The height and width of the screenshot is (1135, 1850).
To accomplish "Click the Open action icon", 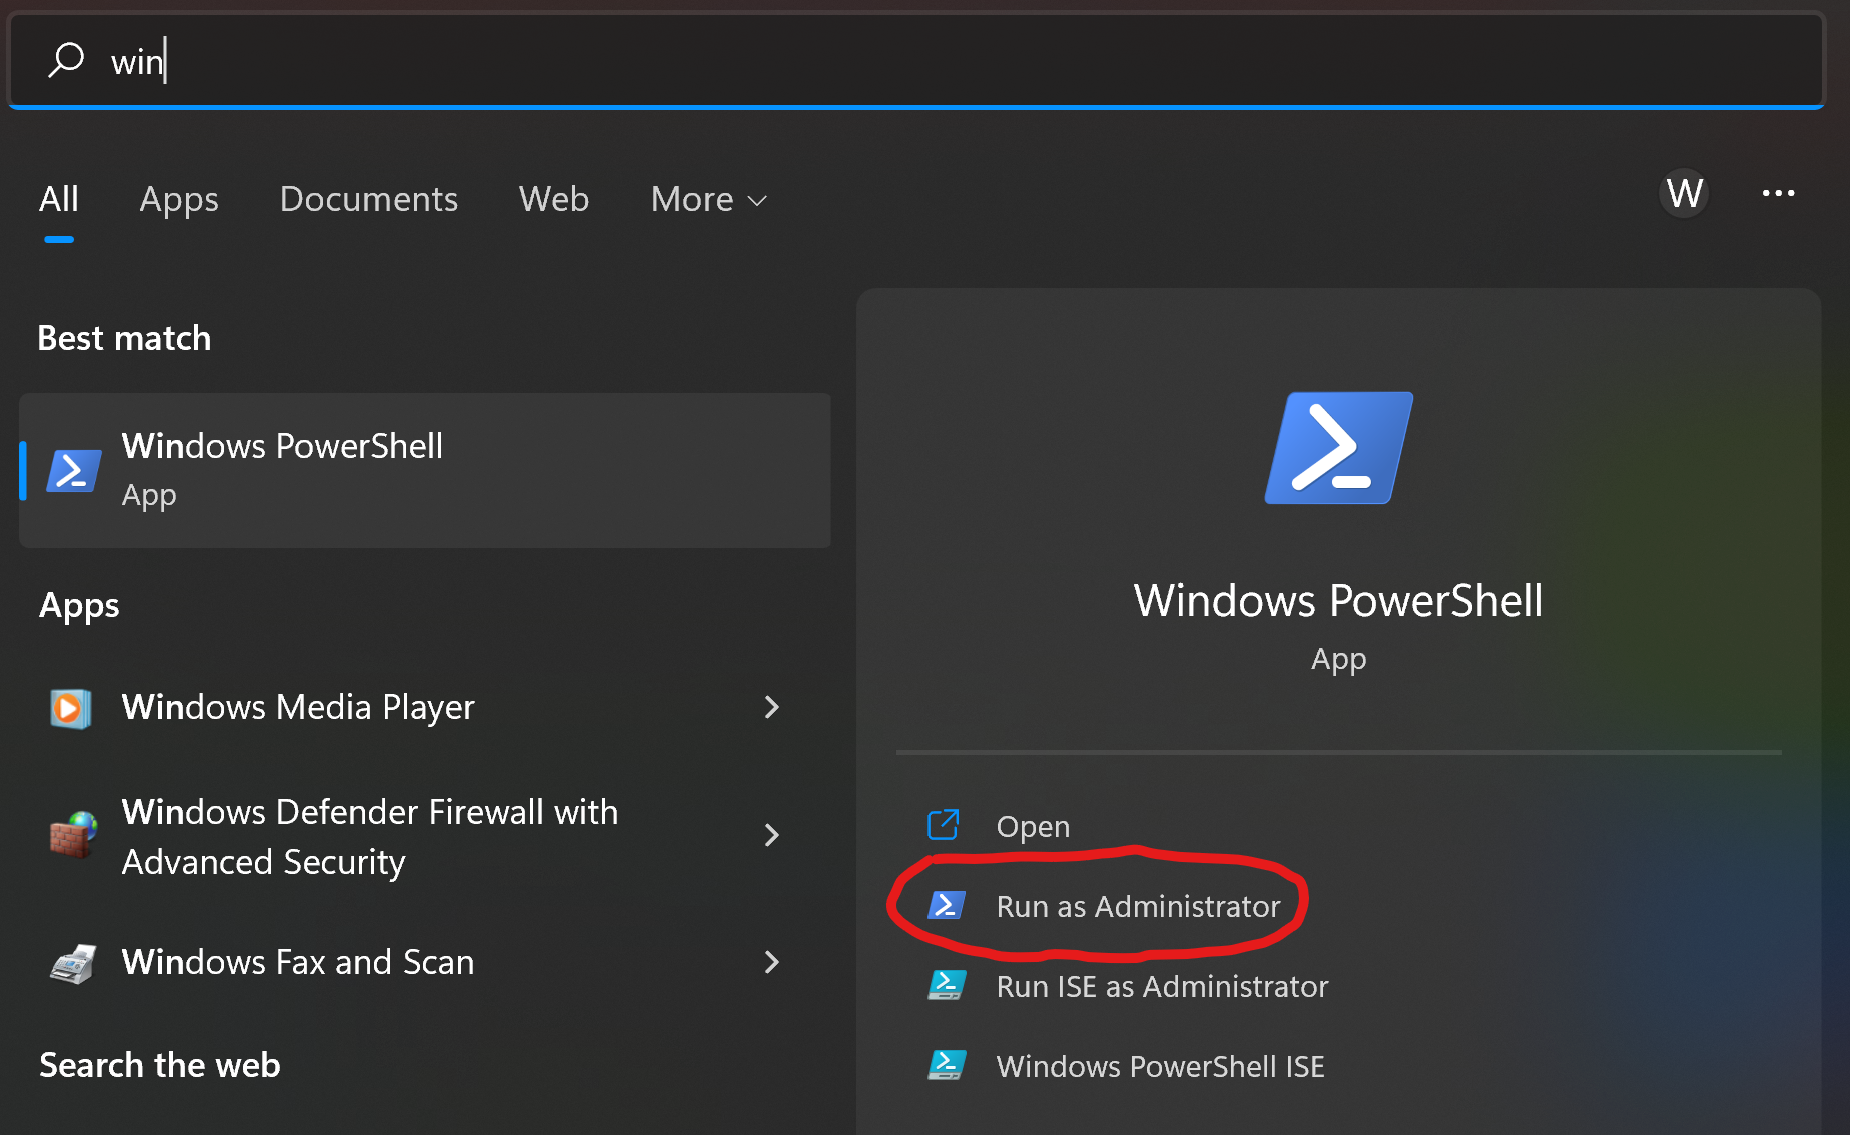I will coord(943,826).
